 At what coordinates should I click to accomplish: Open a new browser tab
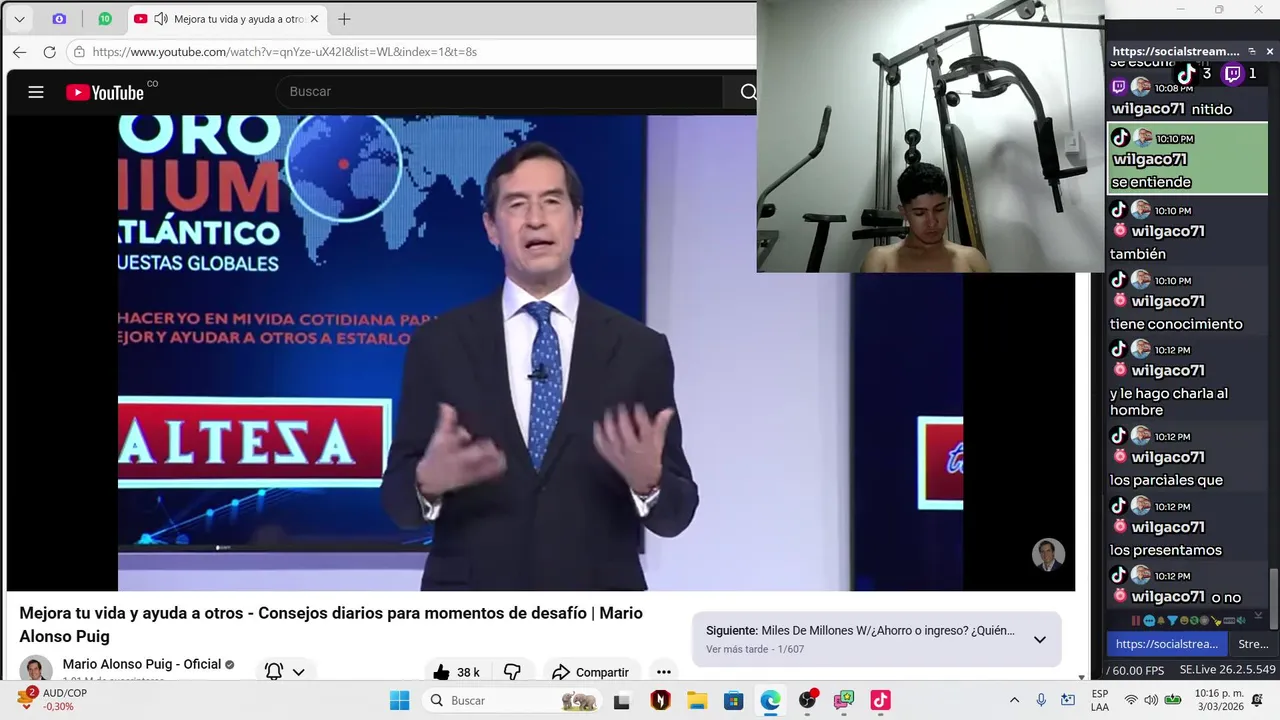point(344,19)
